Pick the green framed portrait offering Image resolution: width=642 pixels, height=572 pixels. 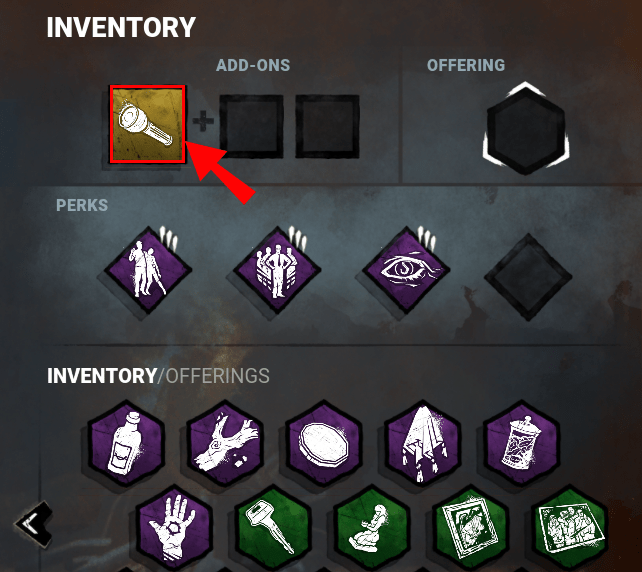[471, 528]
